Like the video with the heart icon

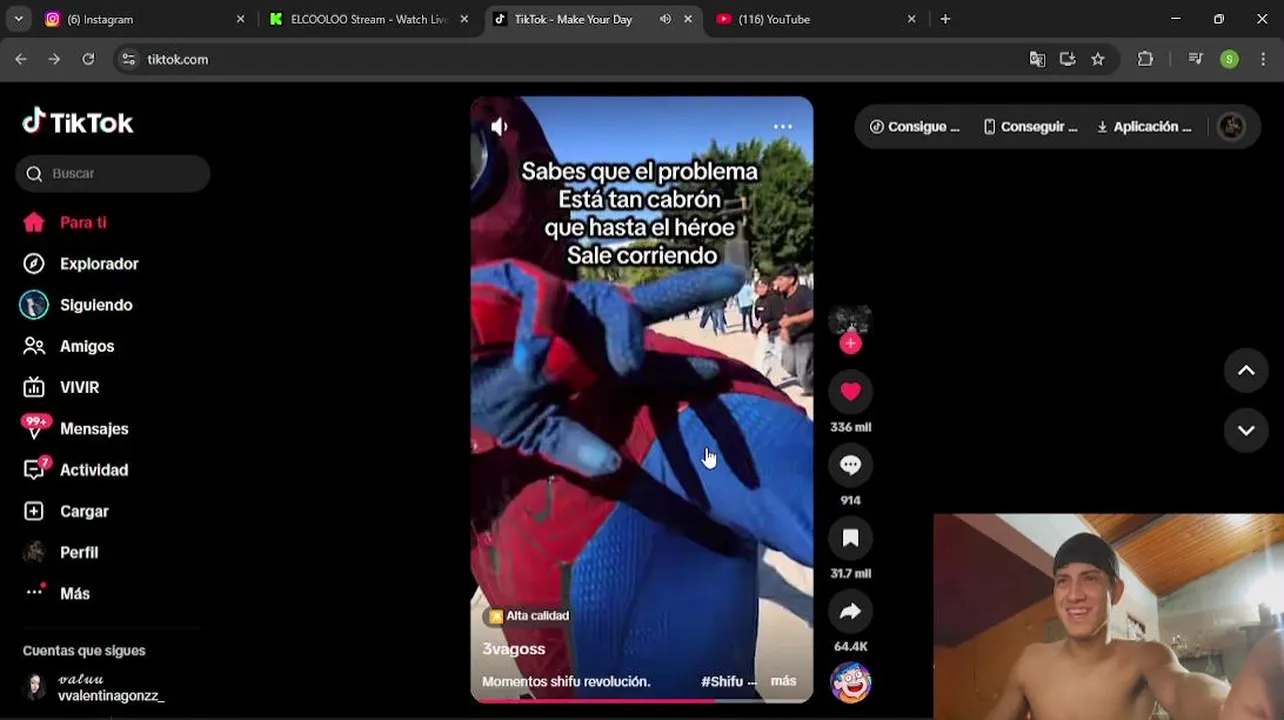(x=850, y=392)
